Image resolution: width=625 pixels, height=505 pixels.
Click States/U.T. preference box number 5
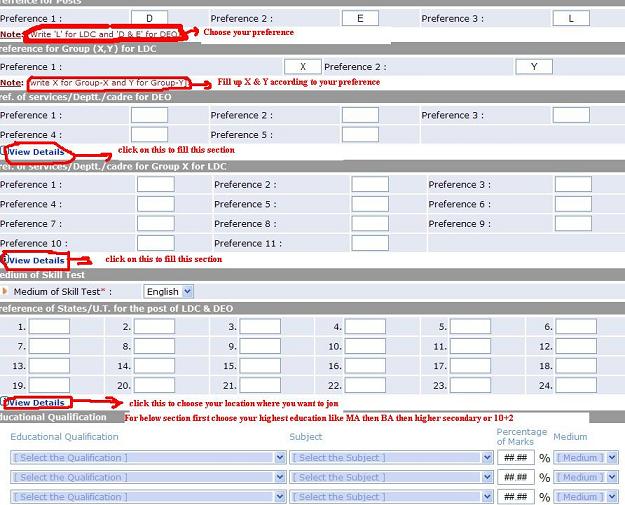tap(470, 326)
